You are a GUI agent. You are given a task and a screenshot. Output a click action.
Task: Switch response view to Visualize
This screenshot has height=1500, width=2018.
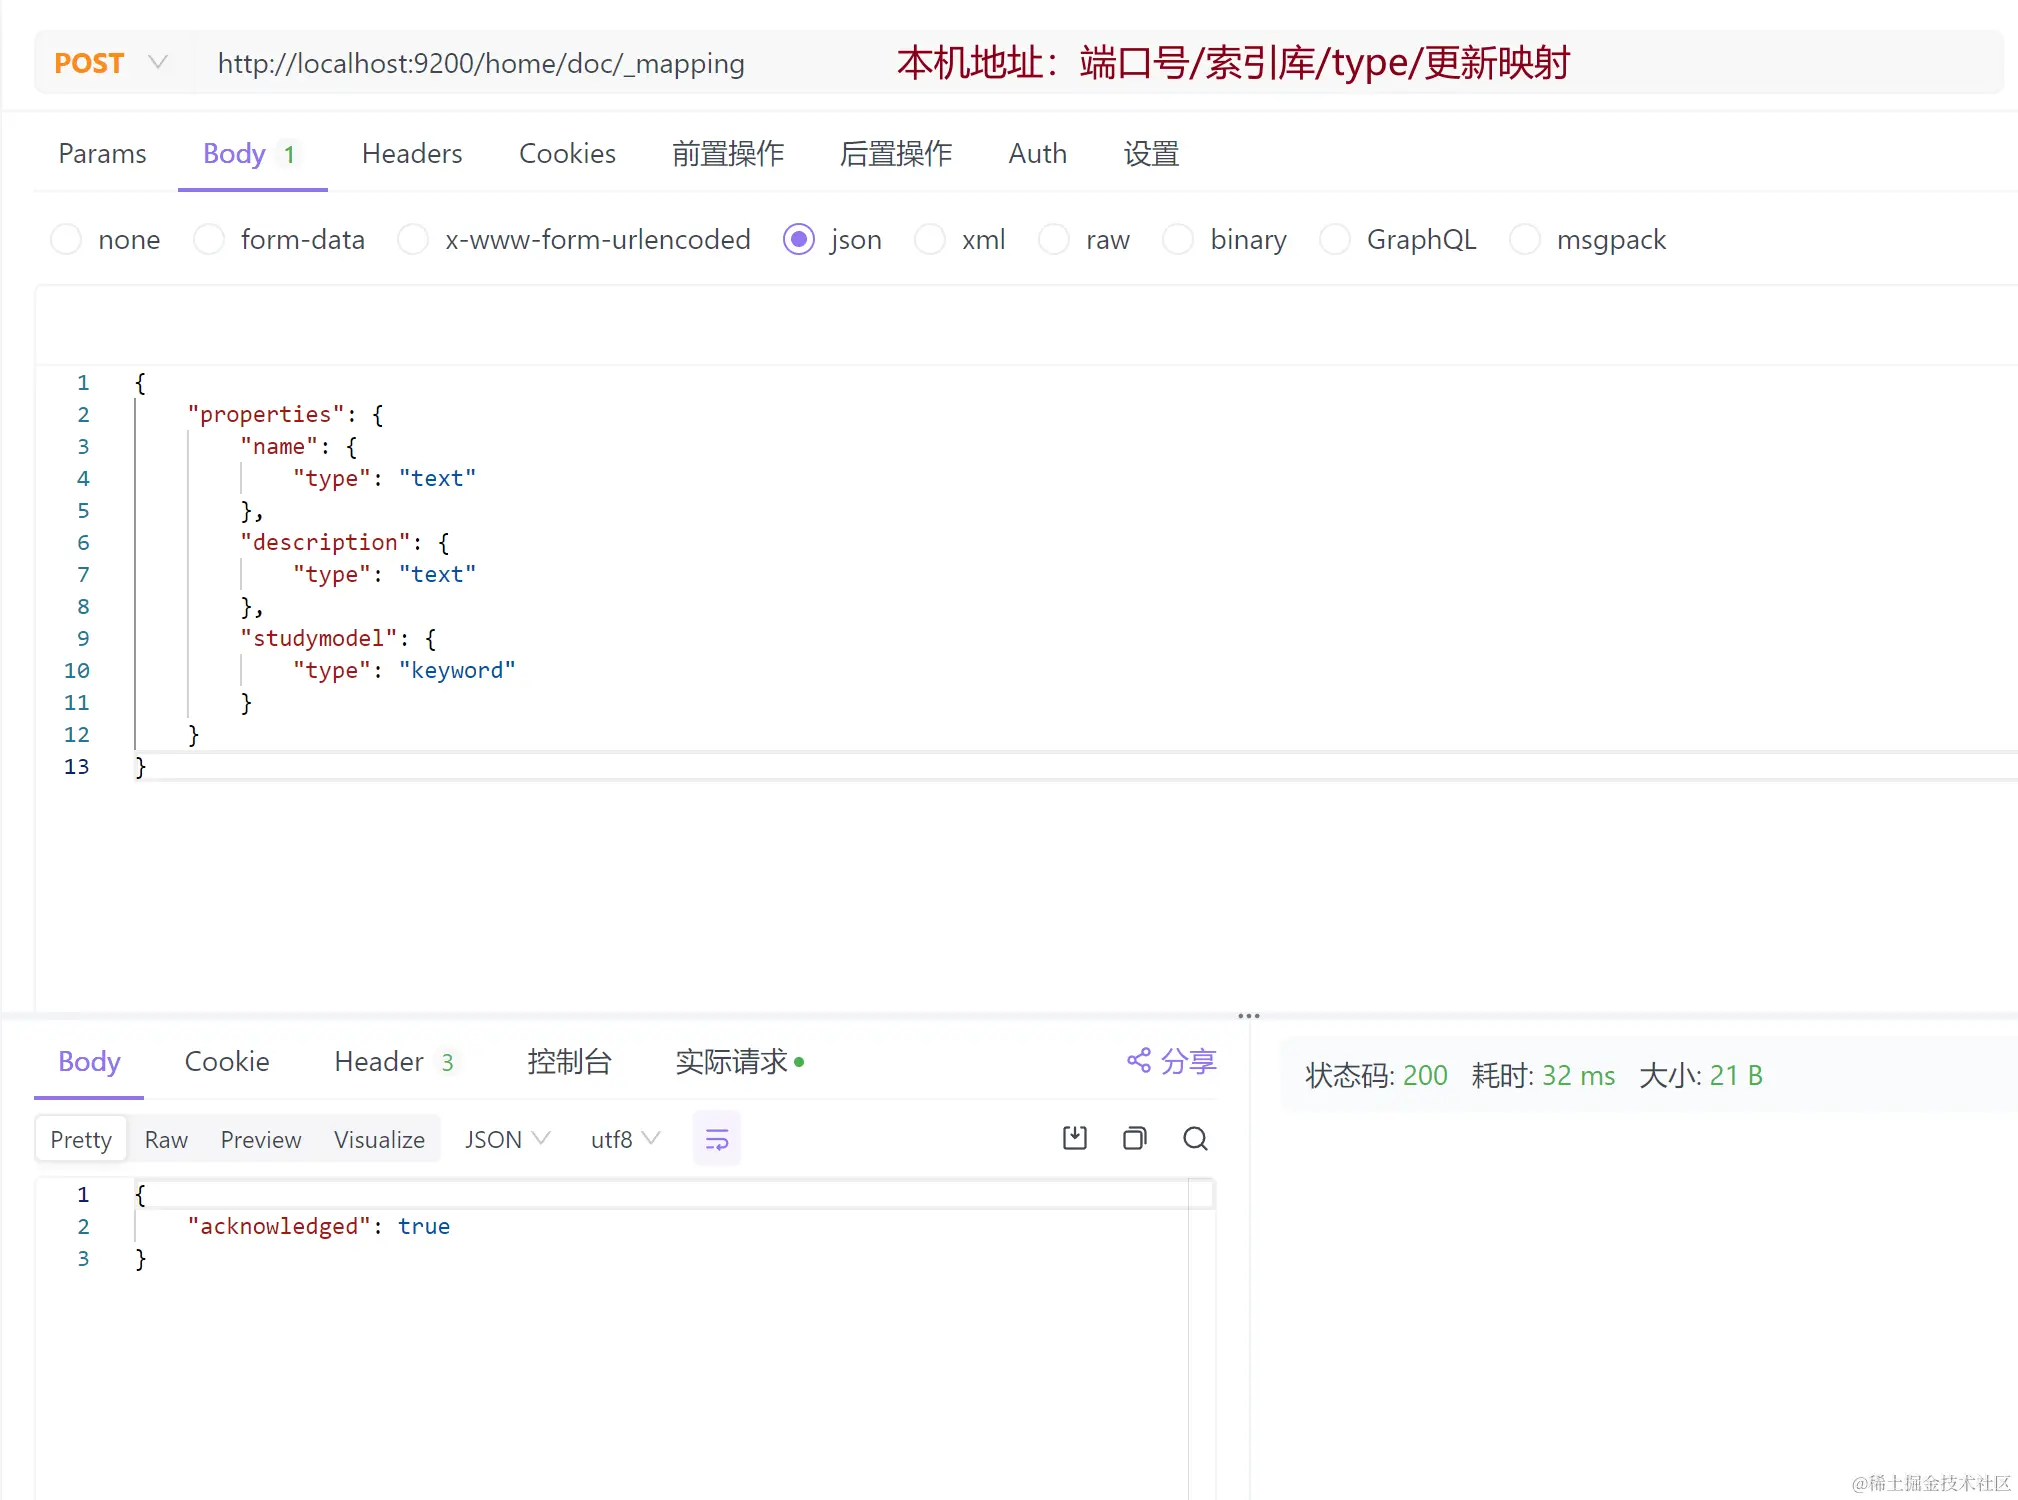coord(379,1140)
